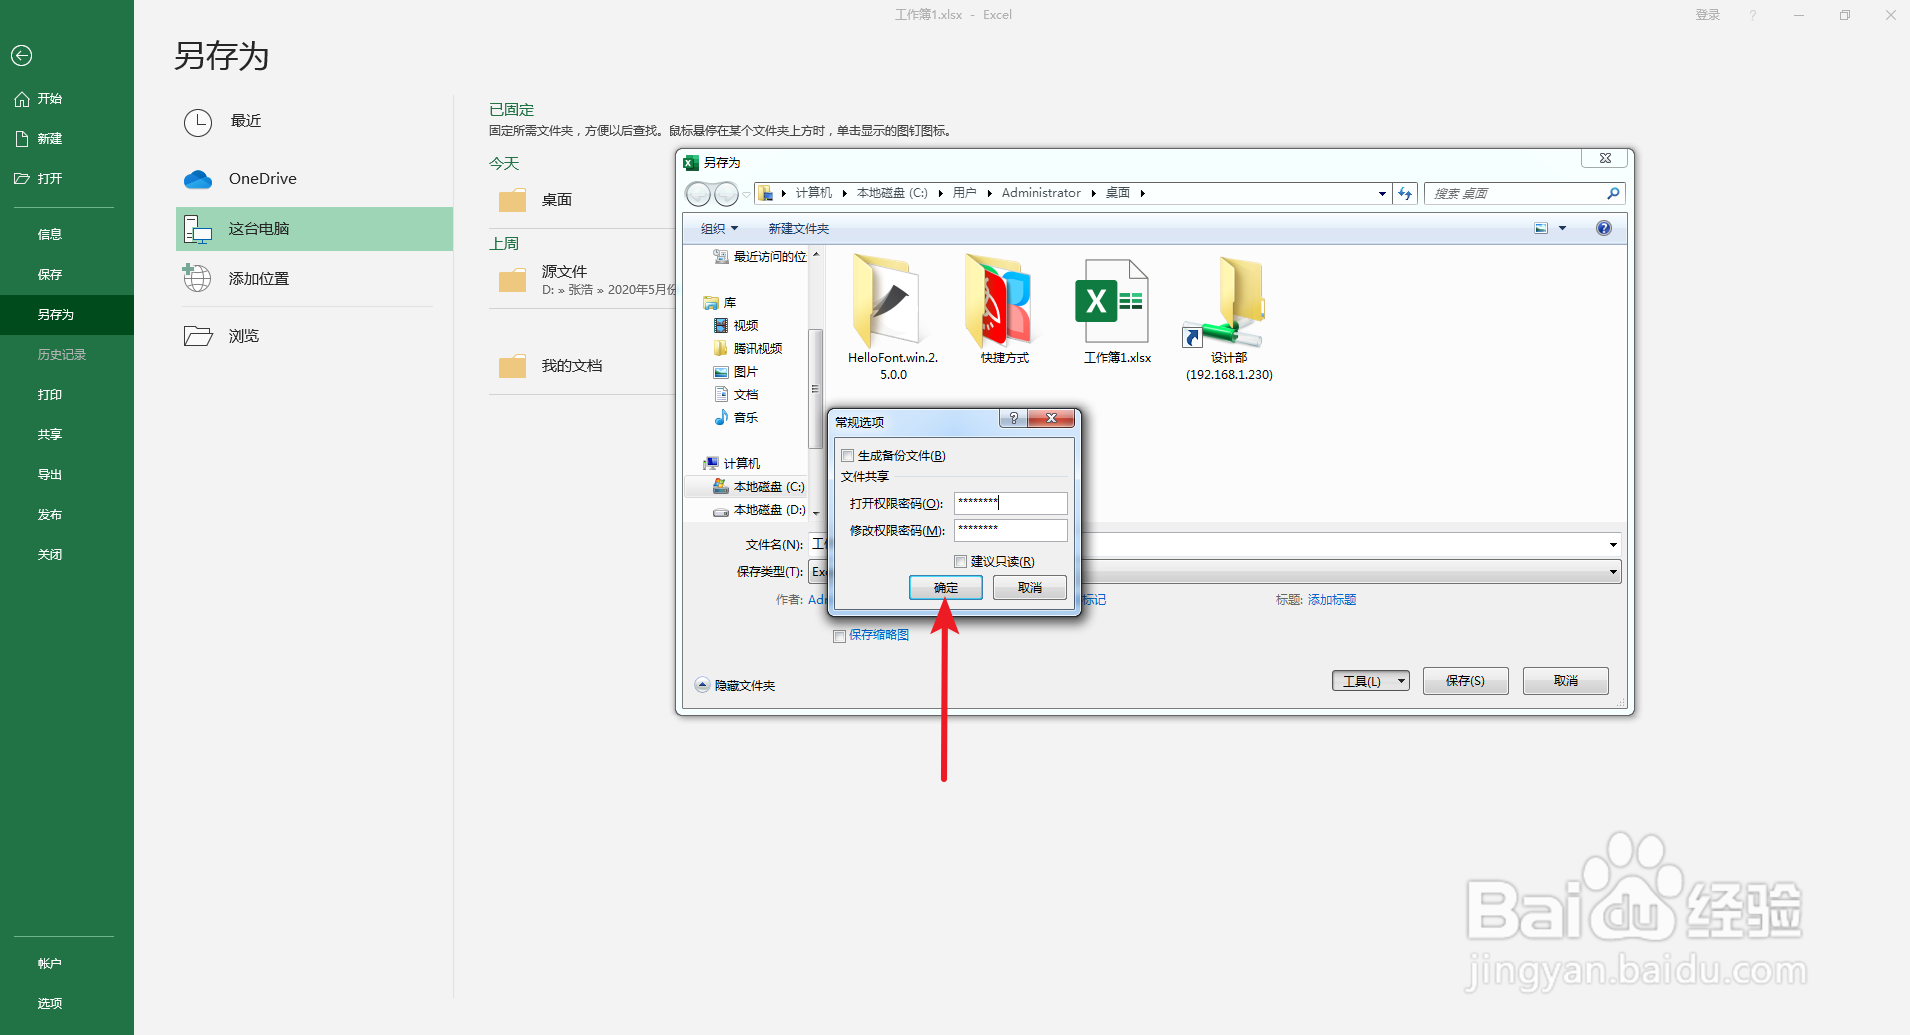Viewport: 1910px width, 1035px height.
Task: Click the search magnifier icon
Action: pyautogui.click(x=1612, y=193)
